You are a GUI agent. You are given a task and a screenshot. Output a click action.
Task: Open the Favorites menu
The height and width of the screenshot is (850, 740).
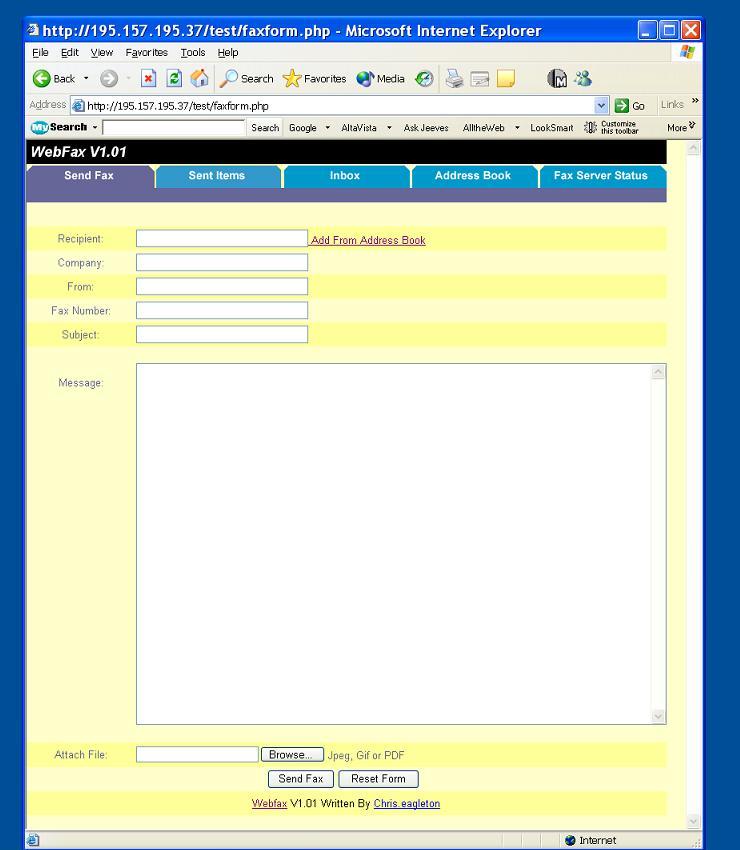(x=146, y=53)
